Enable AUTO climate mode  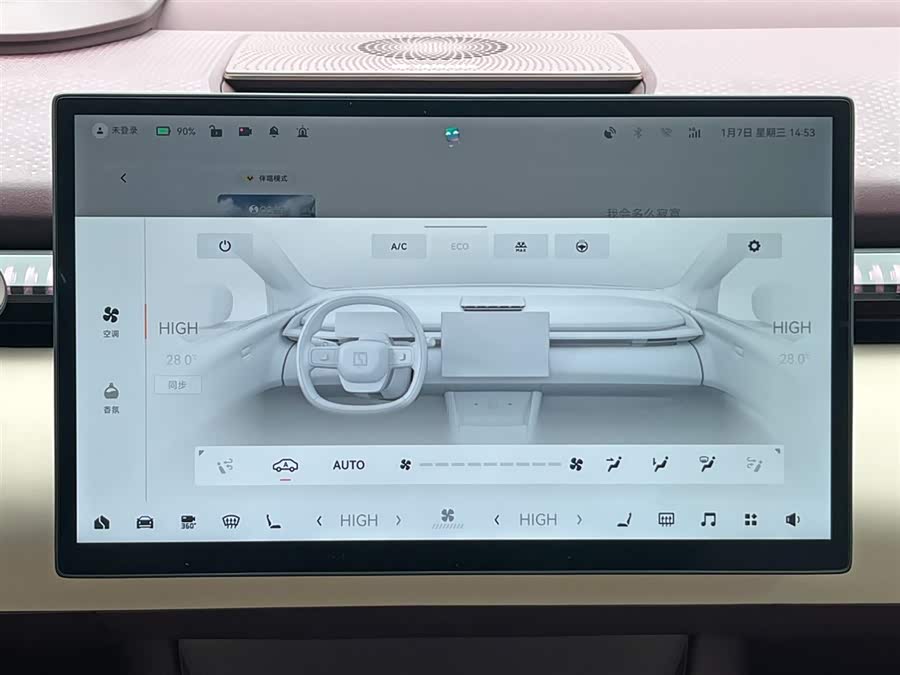pos(348,465)
